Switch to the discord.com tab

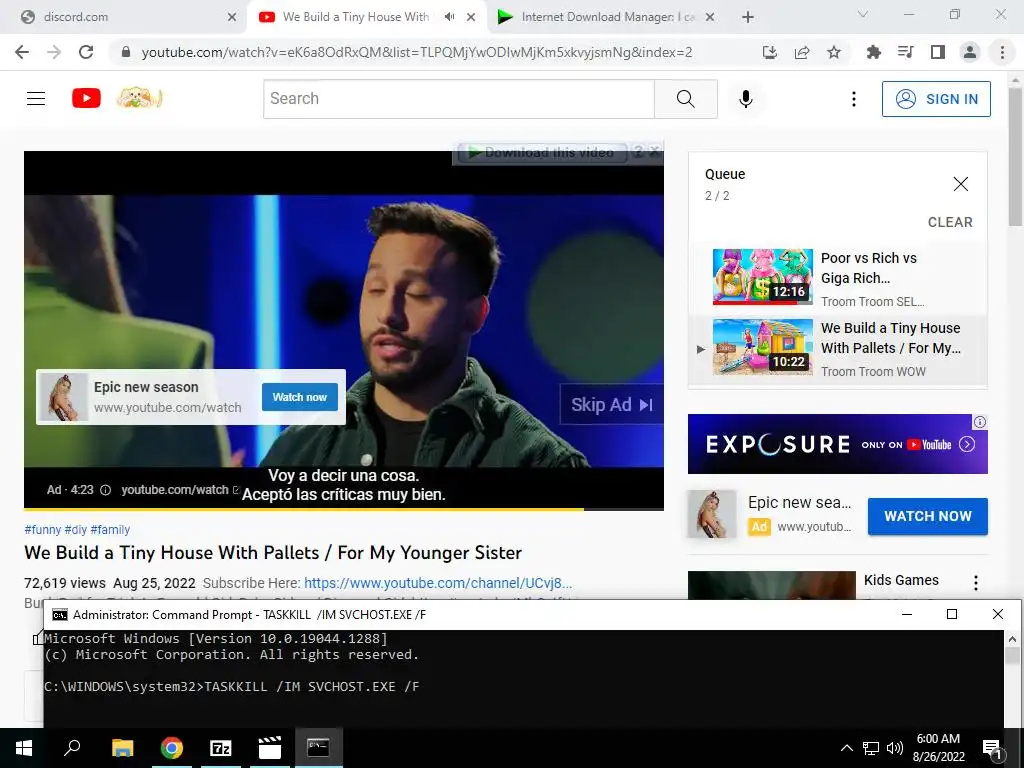tap(124, 17)
